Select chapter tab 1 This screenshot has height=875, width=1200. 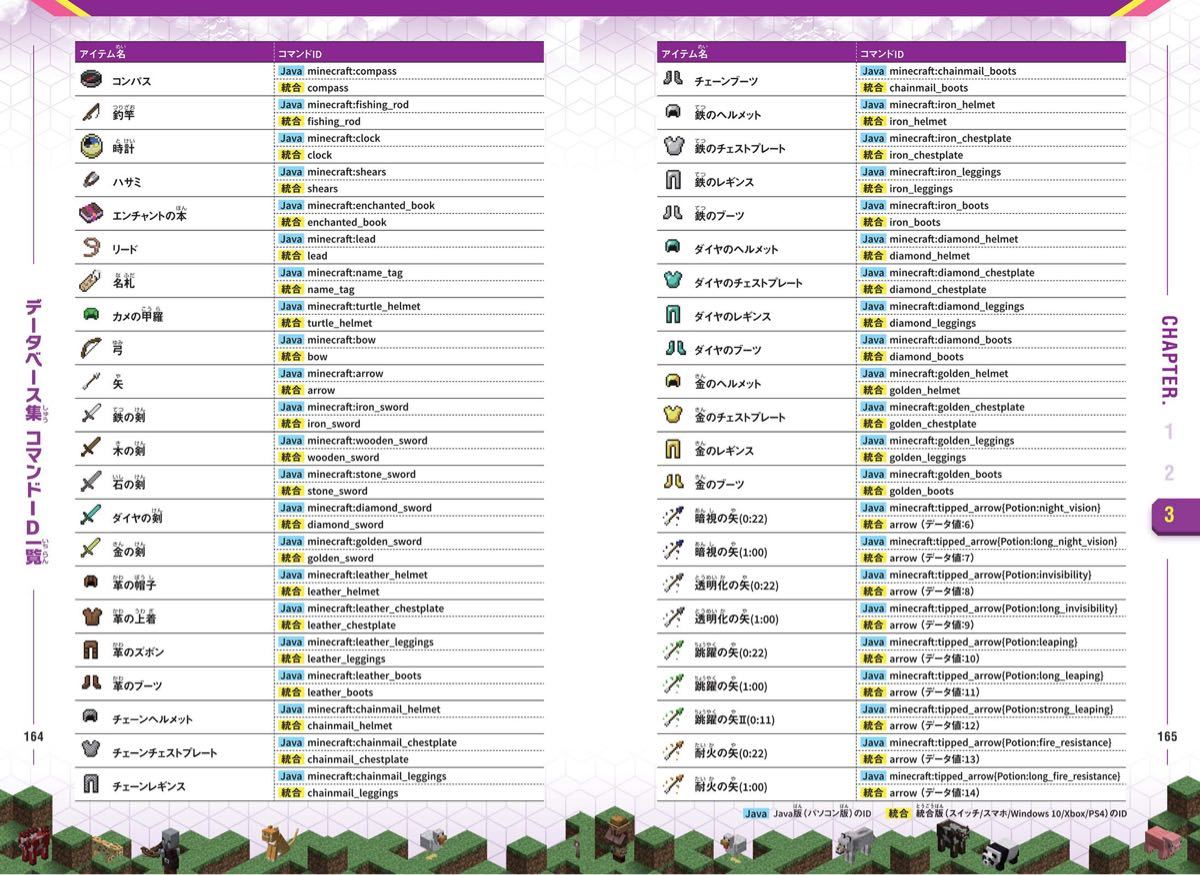(x=1168, y=433)
